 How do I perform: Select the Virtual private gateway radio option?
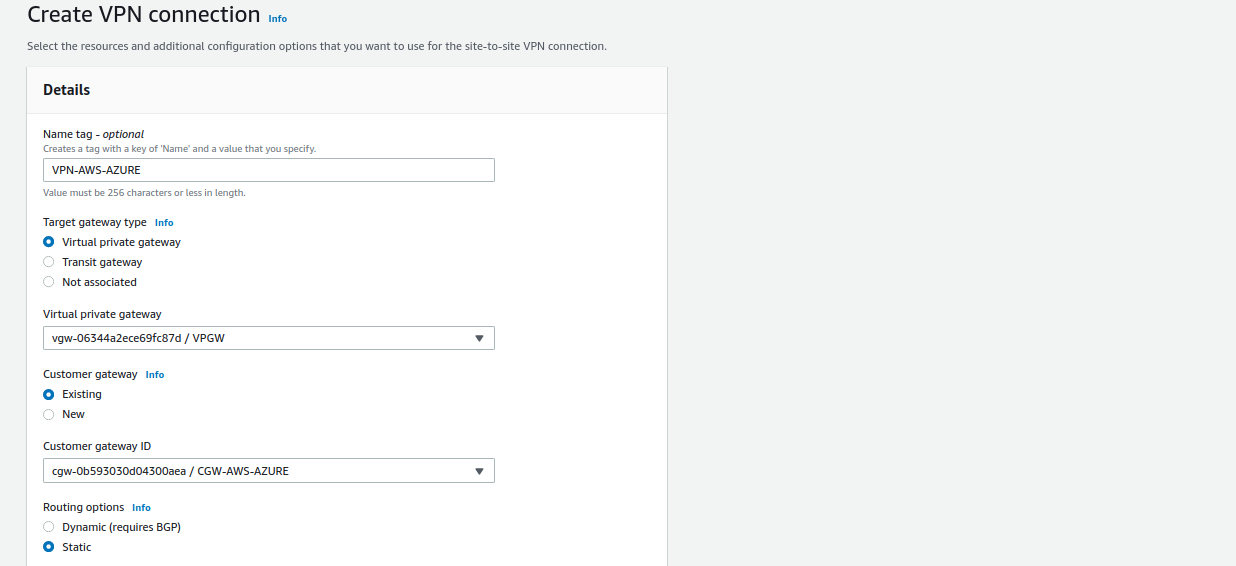[x=49, y=242]
